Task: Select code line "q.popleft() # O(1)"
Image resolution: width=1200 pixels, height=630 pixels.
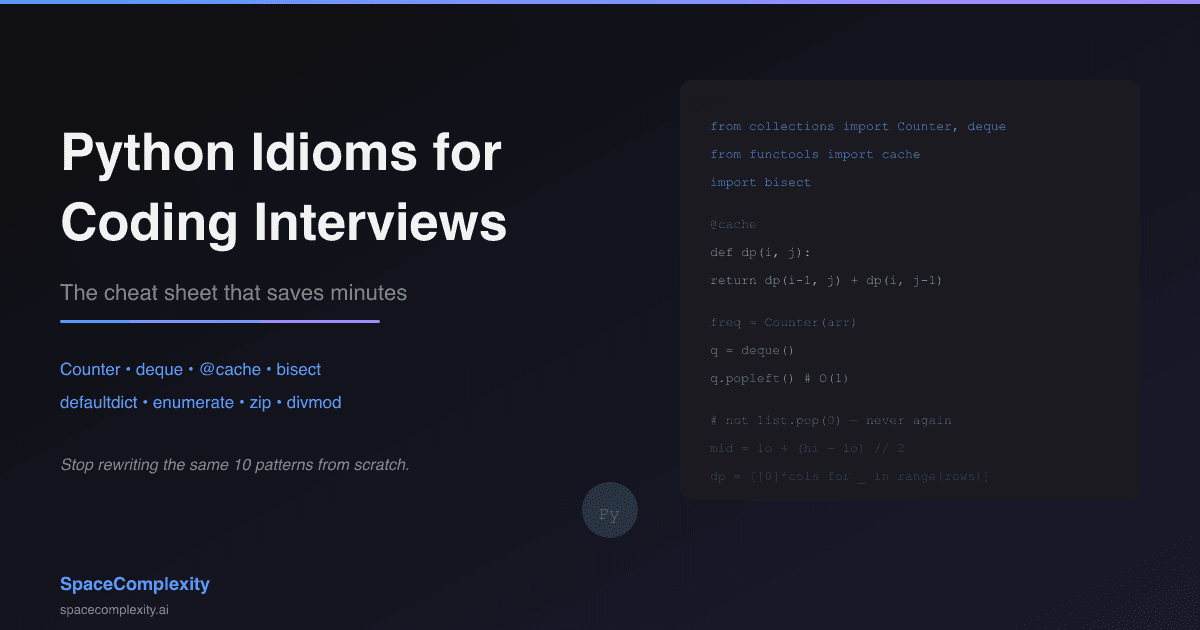Action: click(779, 378)
